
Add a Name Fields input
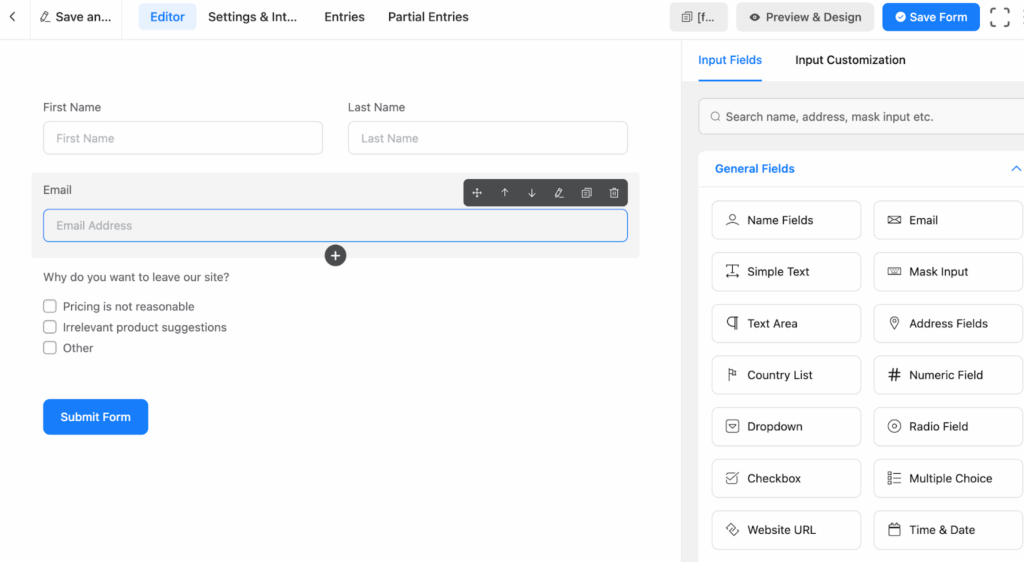[x=786, y=220]
